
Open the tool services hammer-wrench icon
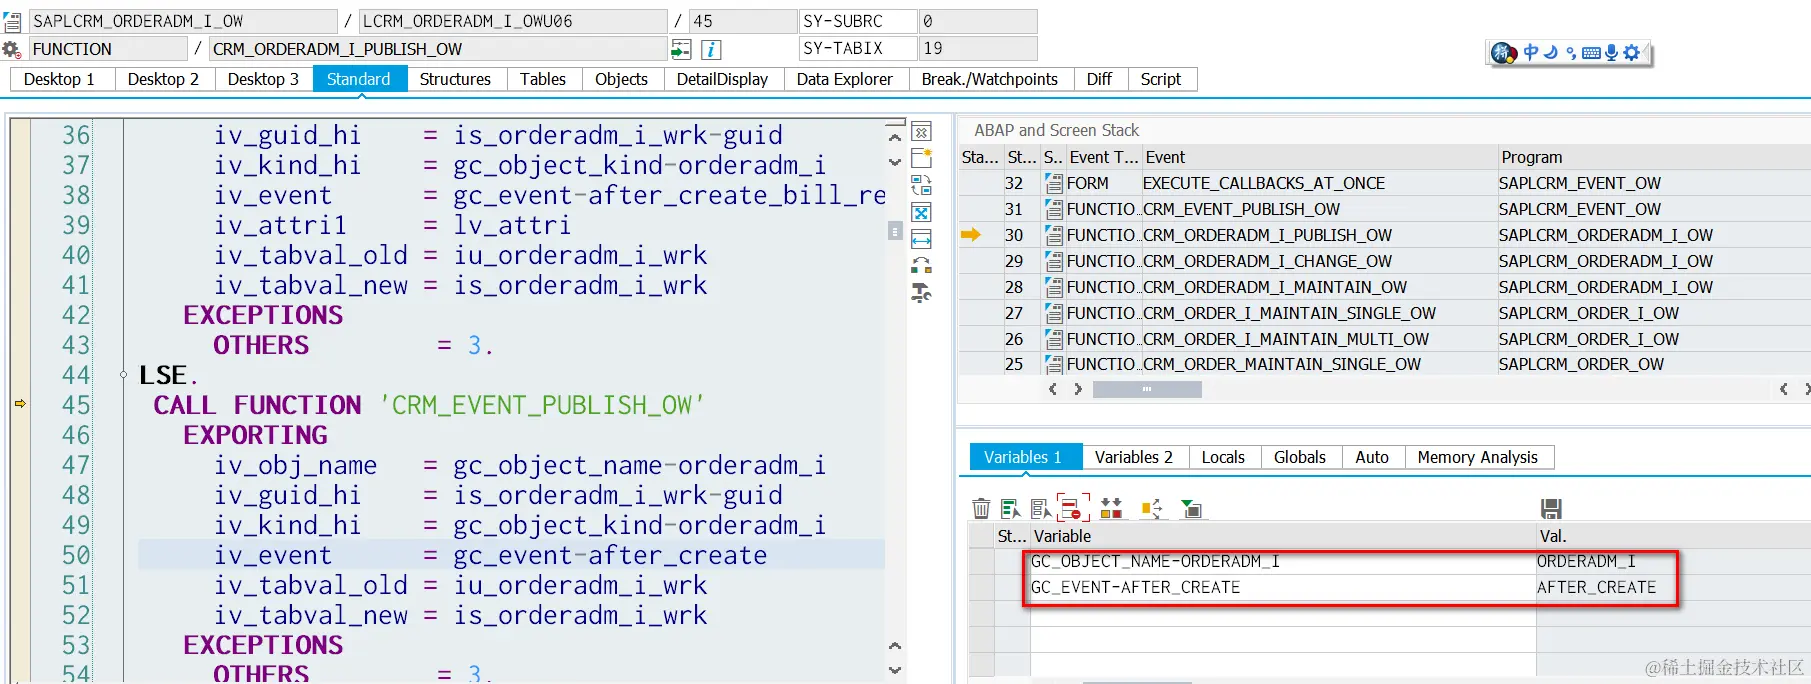pyautogui.click(x=921, y=293)
